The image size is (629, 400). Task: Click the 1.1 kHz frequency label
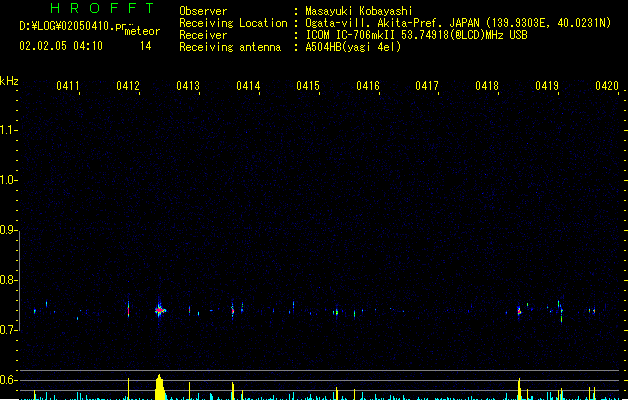8,130
